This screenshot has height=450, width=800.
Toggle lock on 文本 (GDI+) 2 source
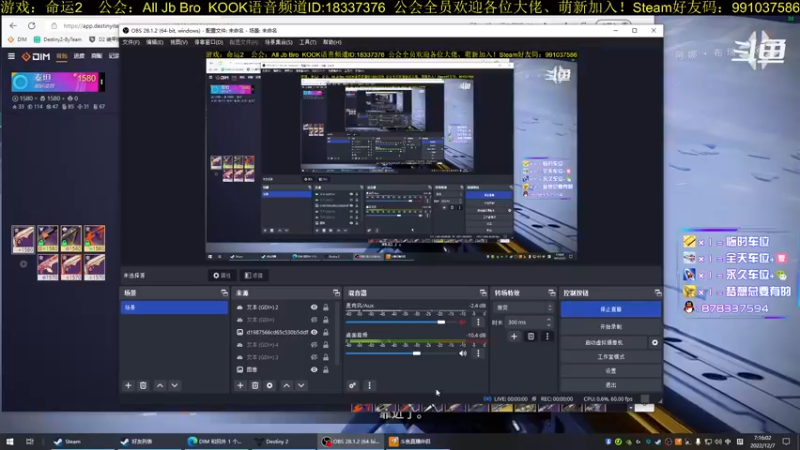(x=326, y=307)
